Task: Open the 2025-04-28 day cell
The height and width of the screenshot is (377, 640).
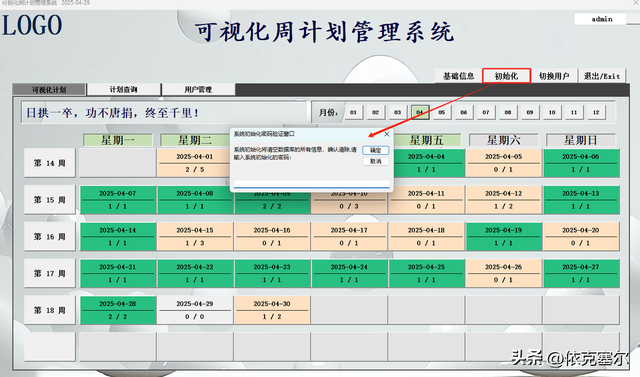Action: pos(118,310)
